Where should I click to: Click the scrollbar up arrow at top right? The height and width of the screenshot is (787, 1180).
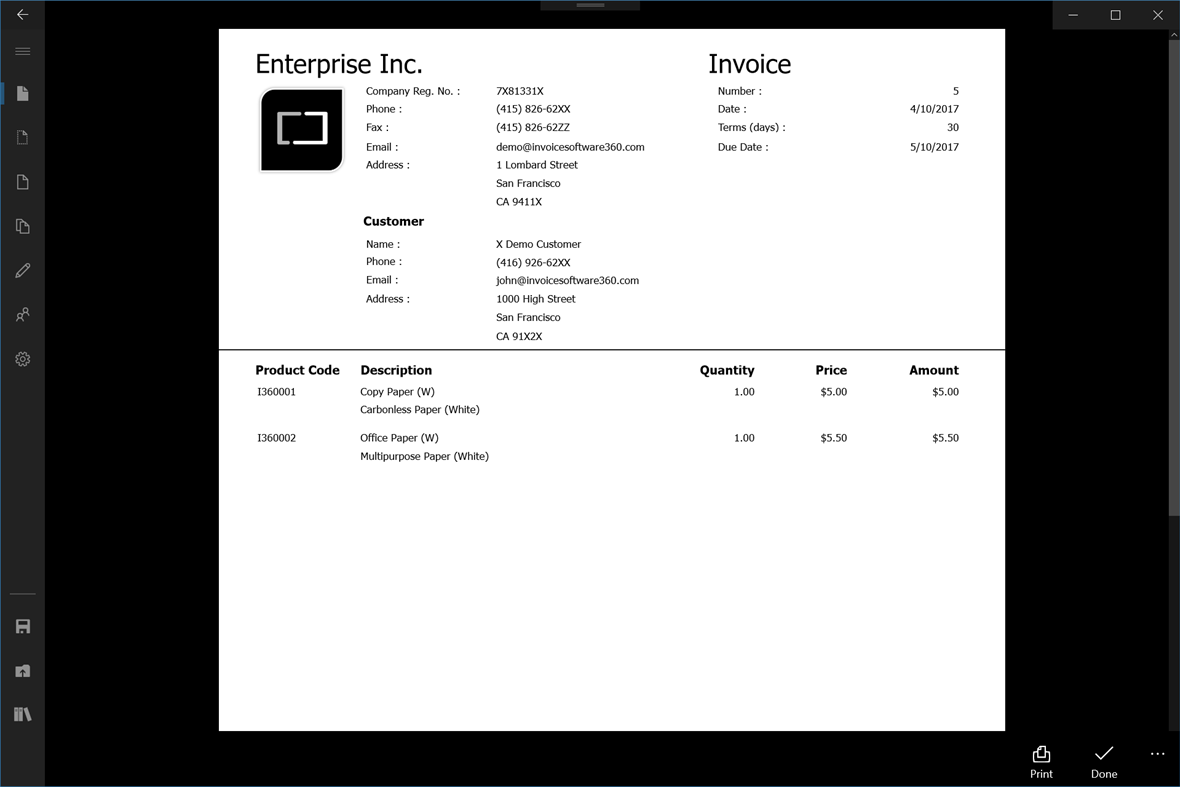click(x=1173, y=33)
